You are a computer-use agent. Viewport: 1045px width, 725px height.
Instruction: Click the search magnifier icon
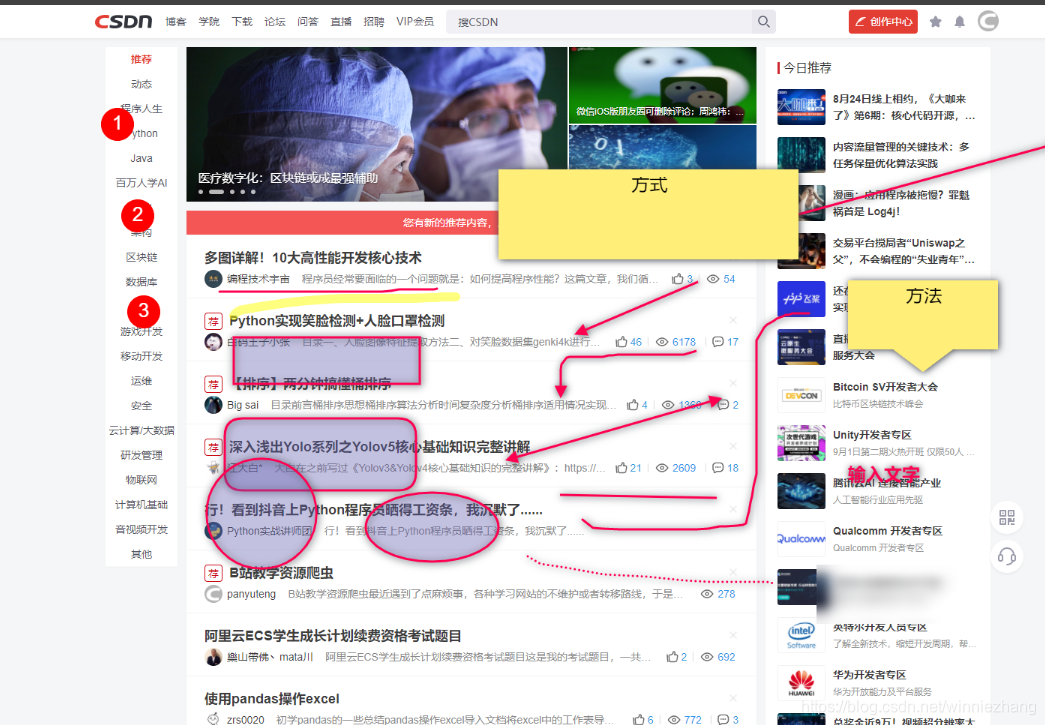[x=764, y=22]
